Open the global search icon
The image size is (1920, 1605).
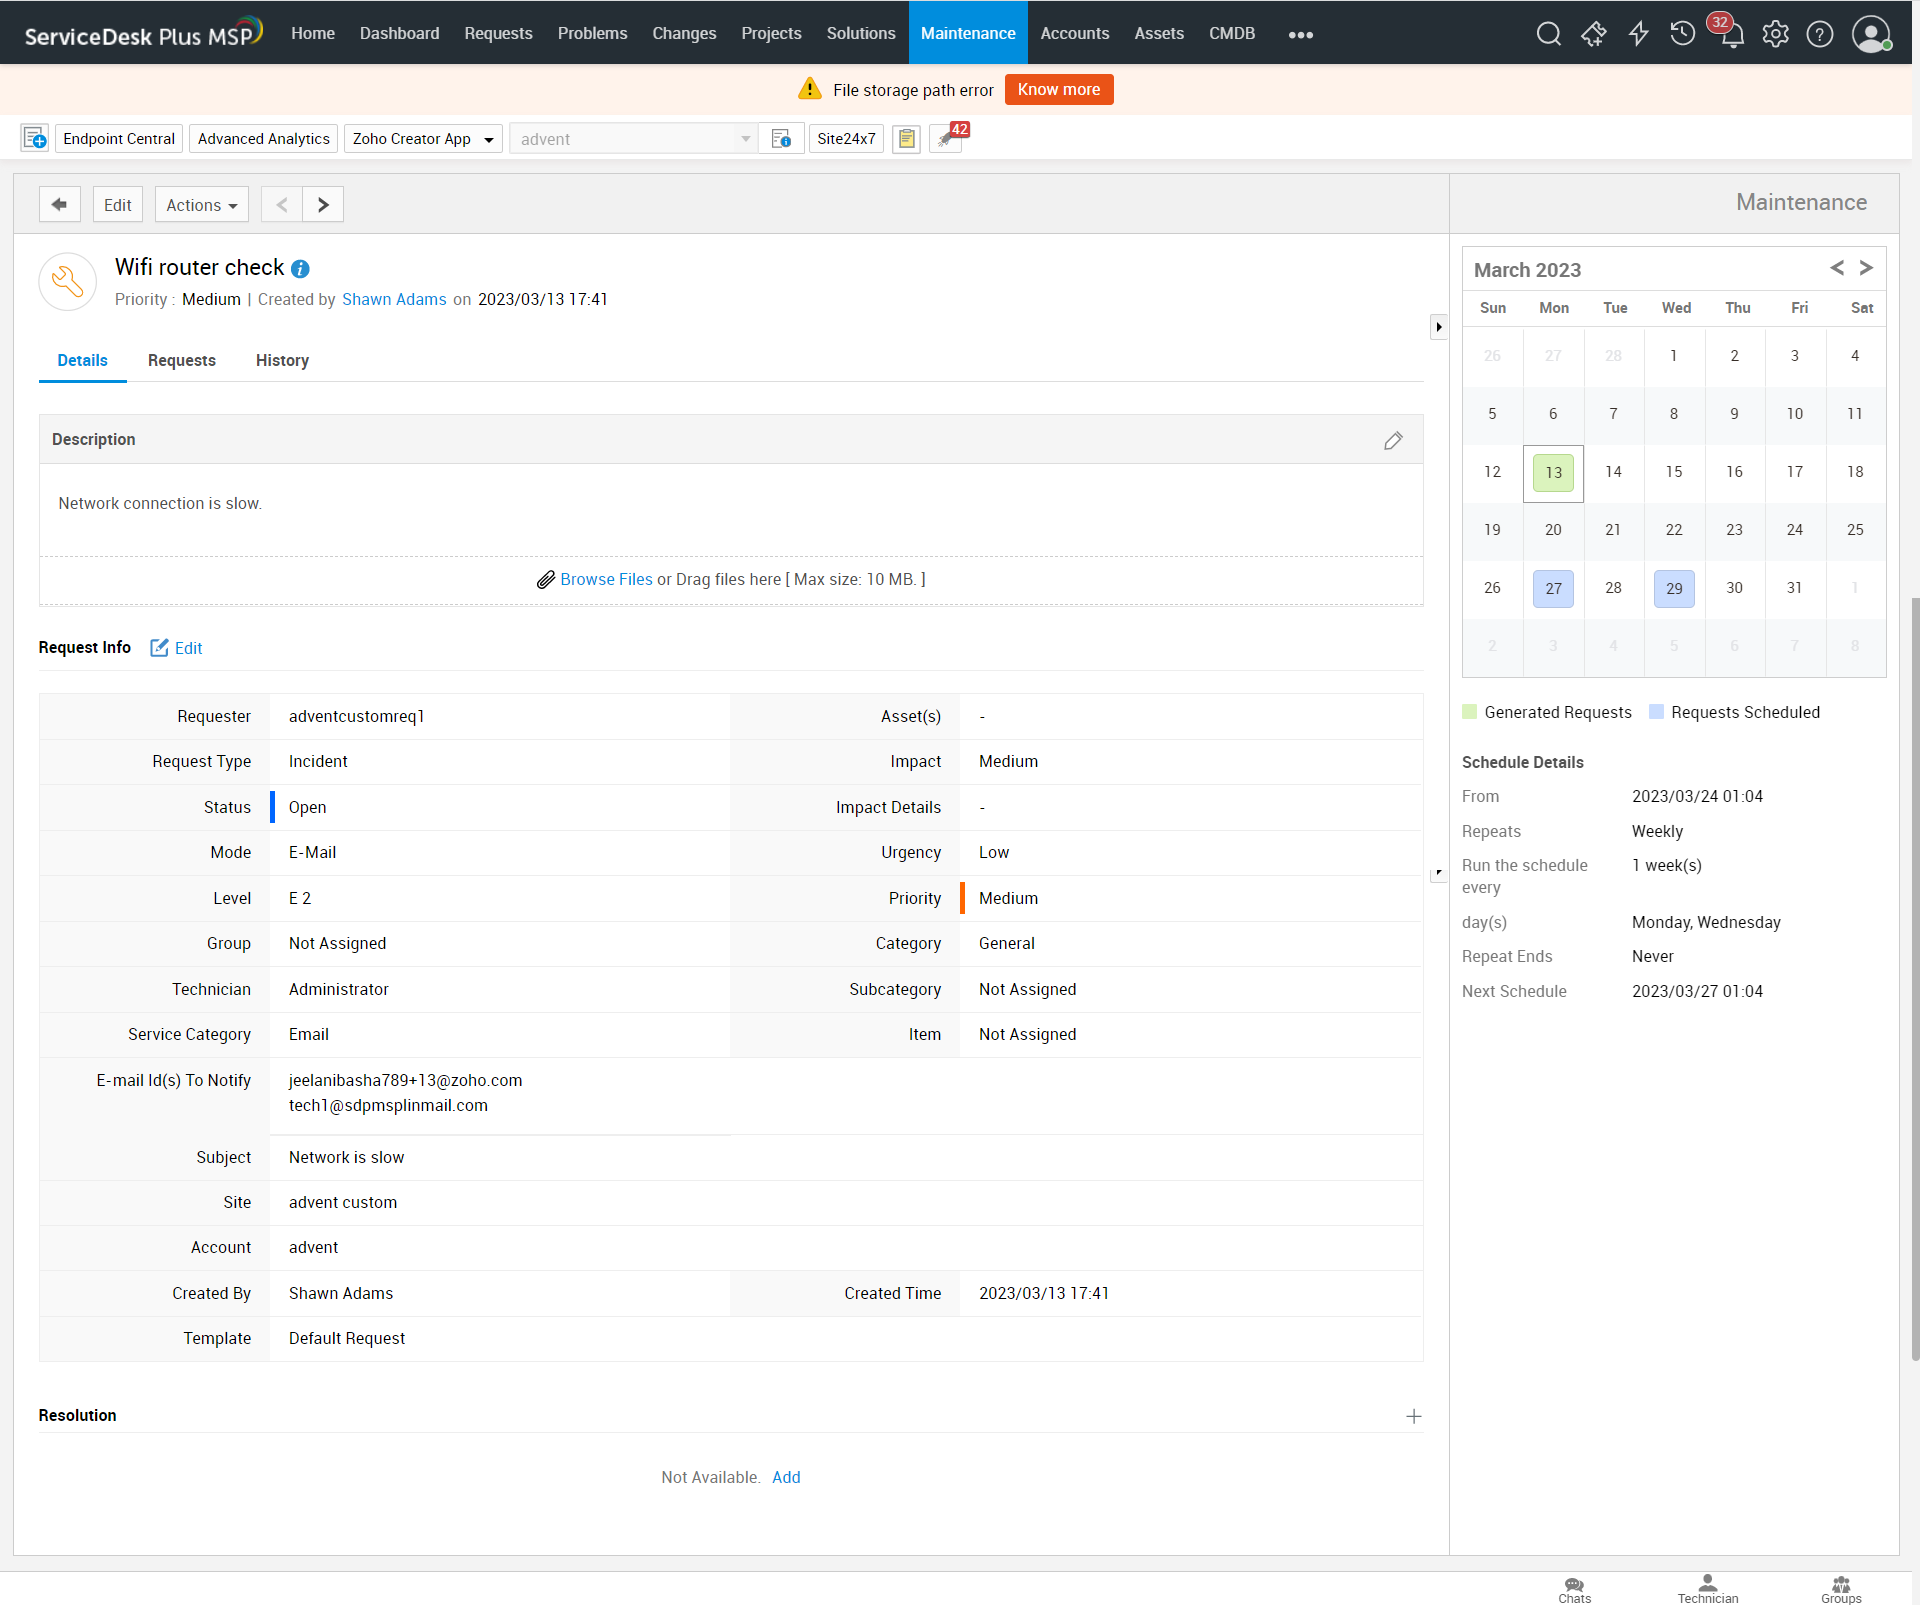coord(1548,34)
